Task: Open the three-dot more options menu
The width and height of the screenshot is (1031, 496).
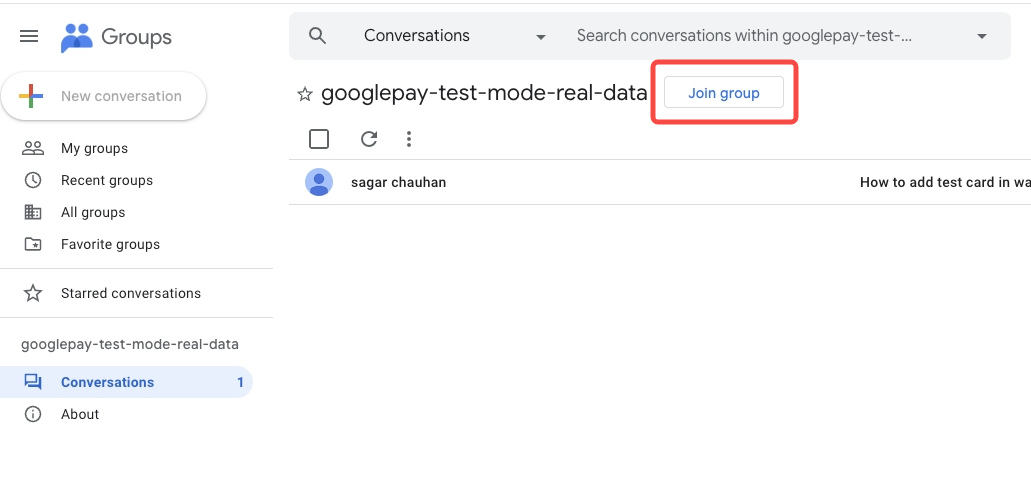Action: 409,139
